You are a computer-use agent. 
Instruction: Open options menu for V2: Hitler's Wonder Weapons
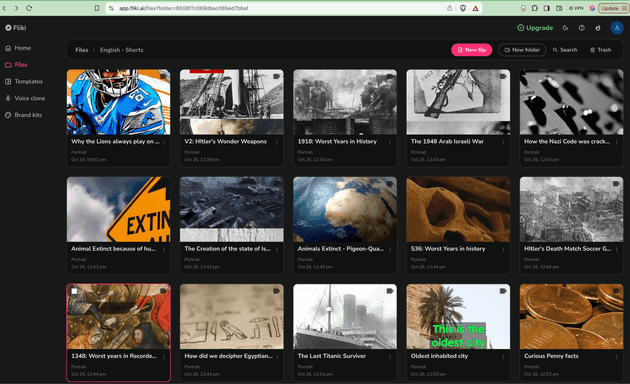(277, 142)
